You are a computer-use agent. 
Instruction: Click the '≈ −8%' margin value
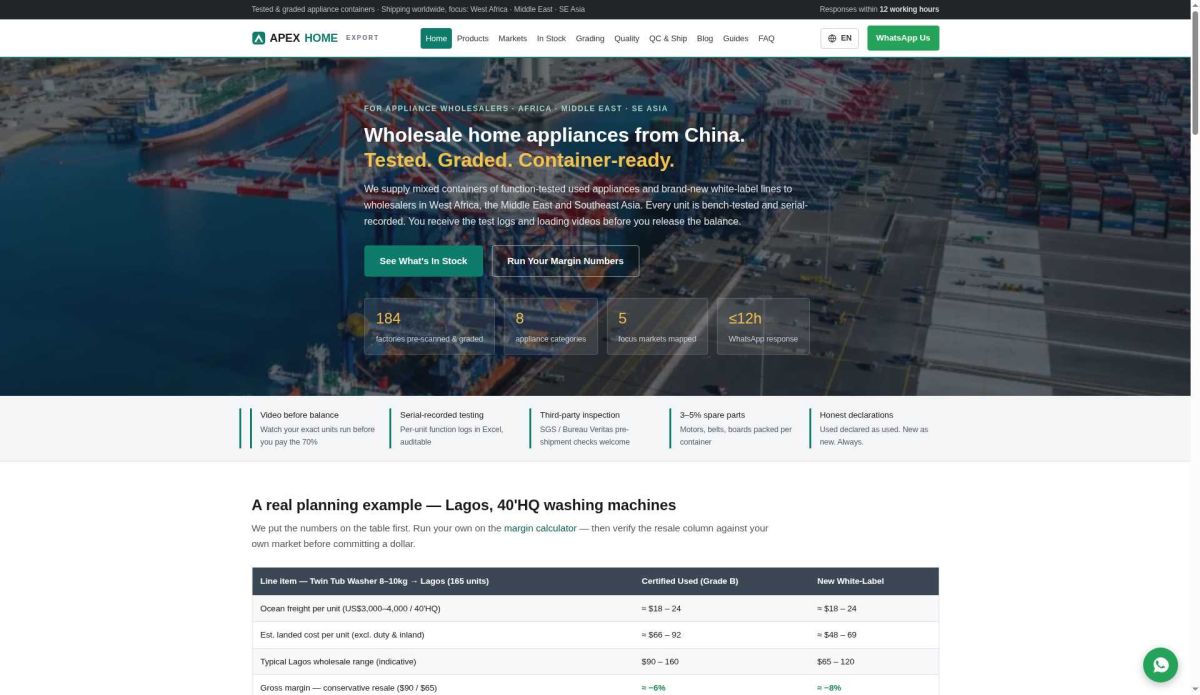(829, 688)
